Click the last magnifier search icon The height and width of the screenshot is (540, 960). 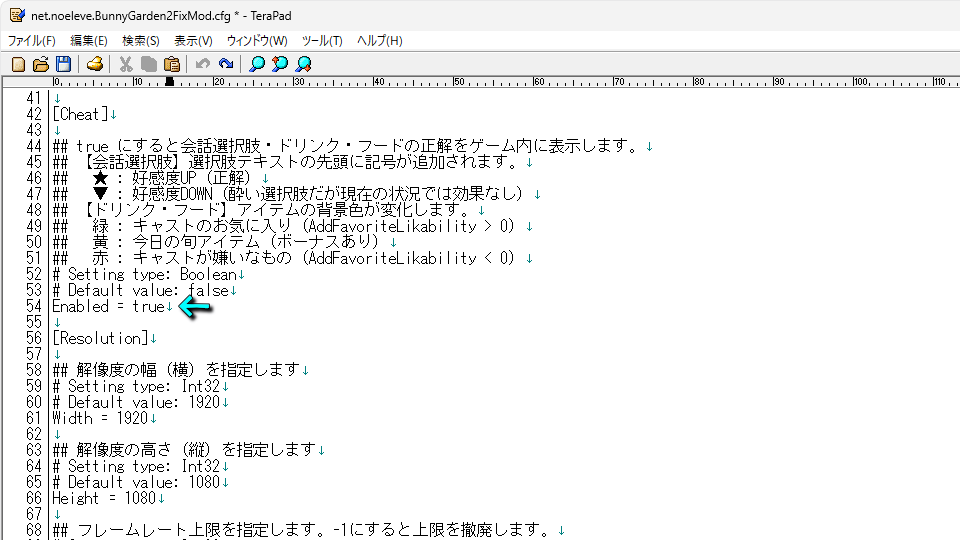point(303,64)
